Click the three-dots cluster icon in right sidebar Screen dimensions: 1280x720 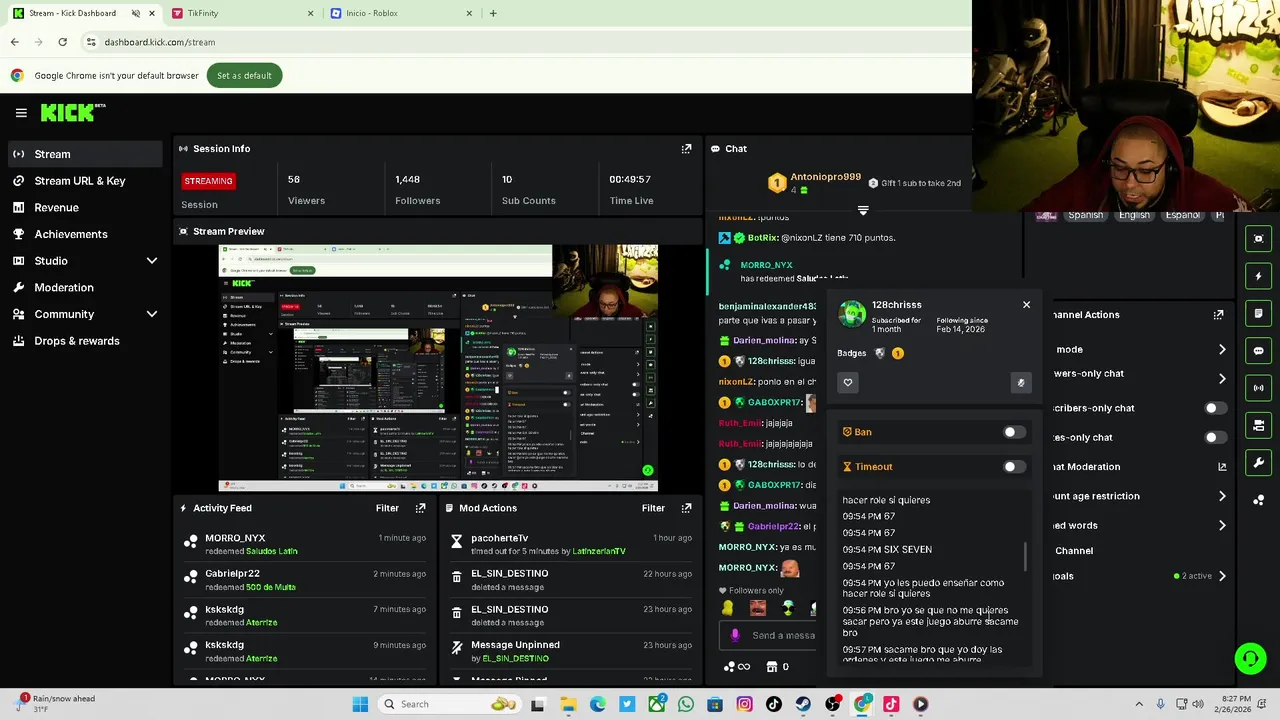tap(1259, 500)
